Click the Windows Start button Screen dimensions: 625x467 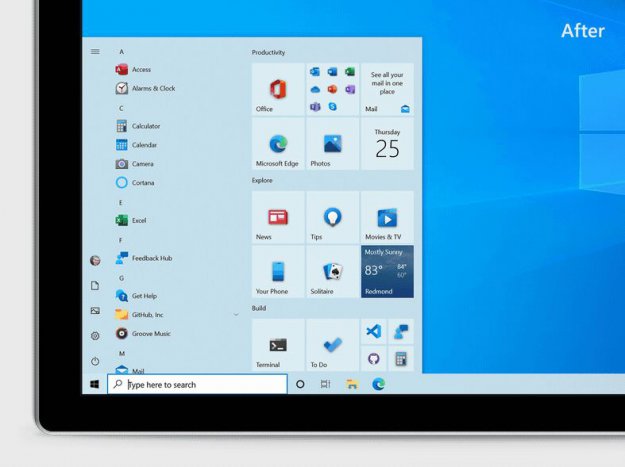(94, 384)
